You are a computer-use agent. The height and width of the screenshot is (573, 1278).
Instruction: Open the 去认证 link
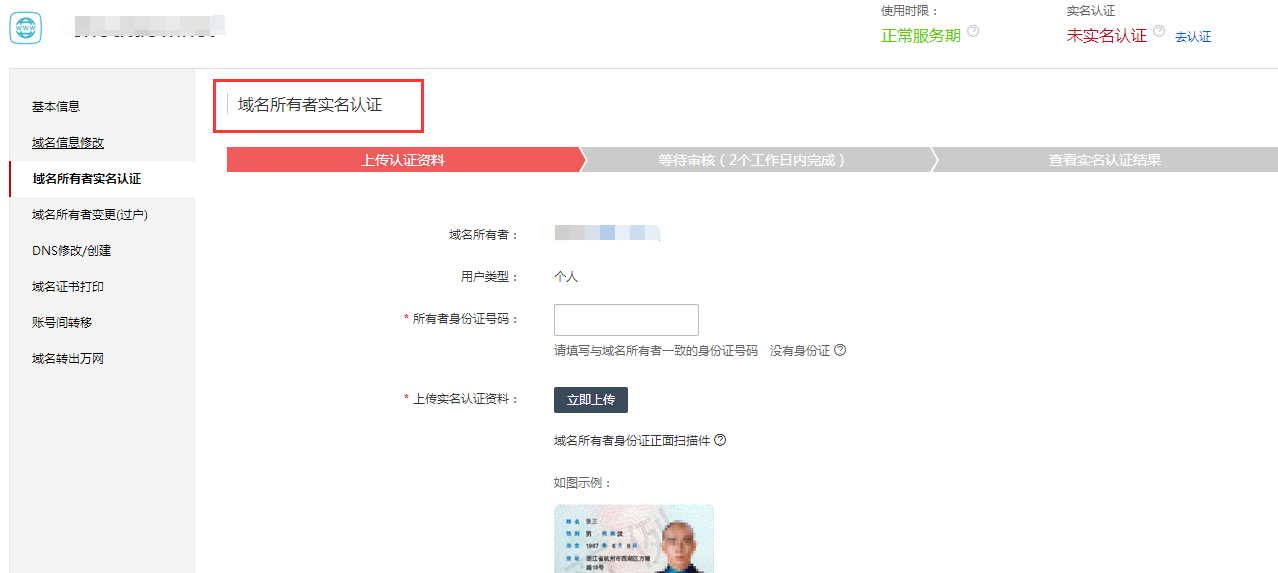coord(1192,37)
